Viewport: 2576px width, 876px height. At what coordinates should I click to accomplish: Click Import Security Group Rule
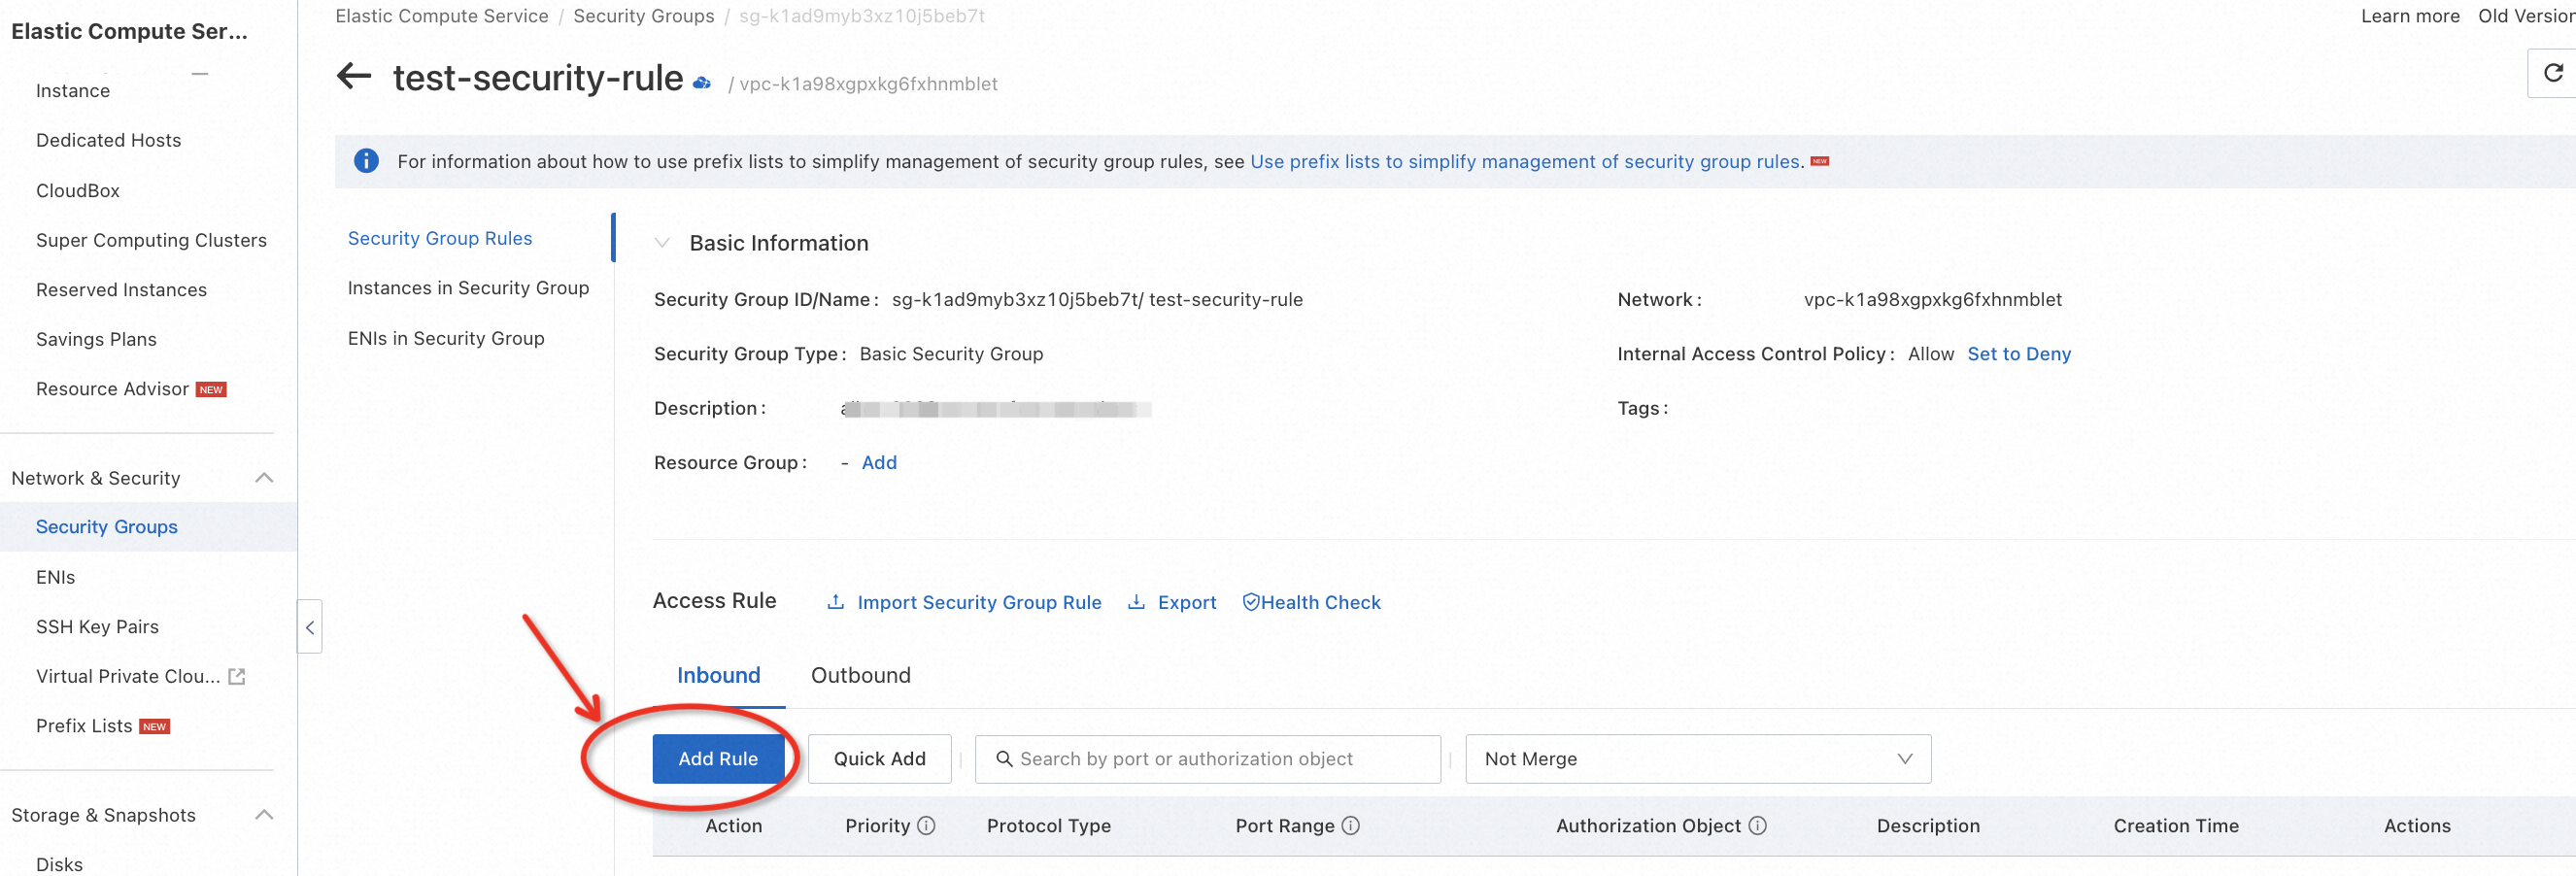tap(979, 602)
